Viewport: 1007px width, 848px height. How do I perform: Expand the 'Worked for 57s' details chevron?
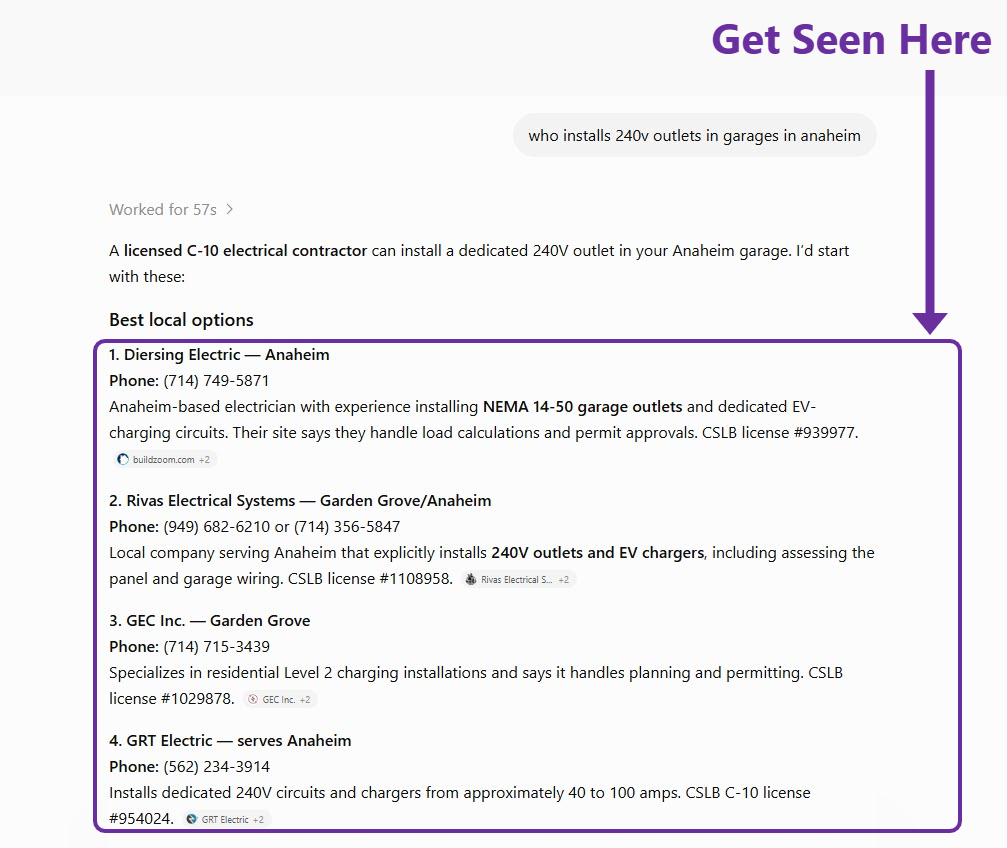point(229,209)
